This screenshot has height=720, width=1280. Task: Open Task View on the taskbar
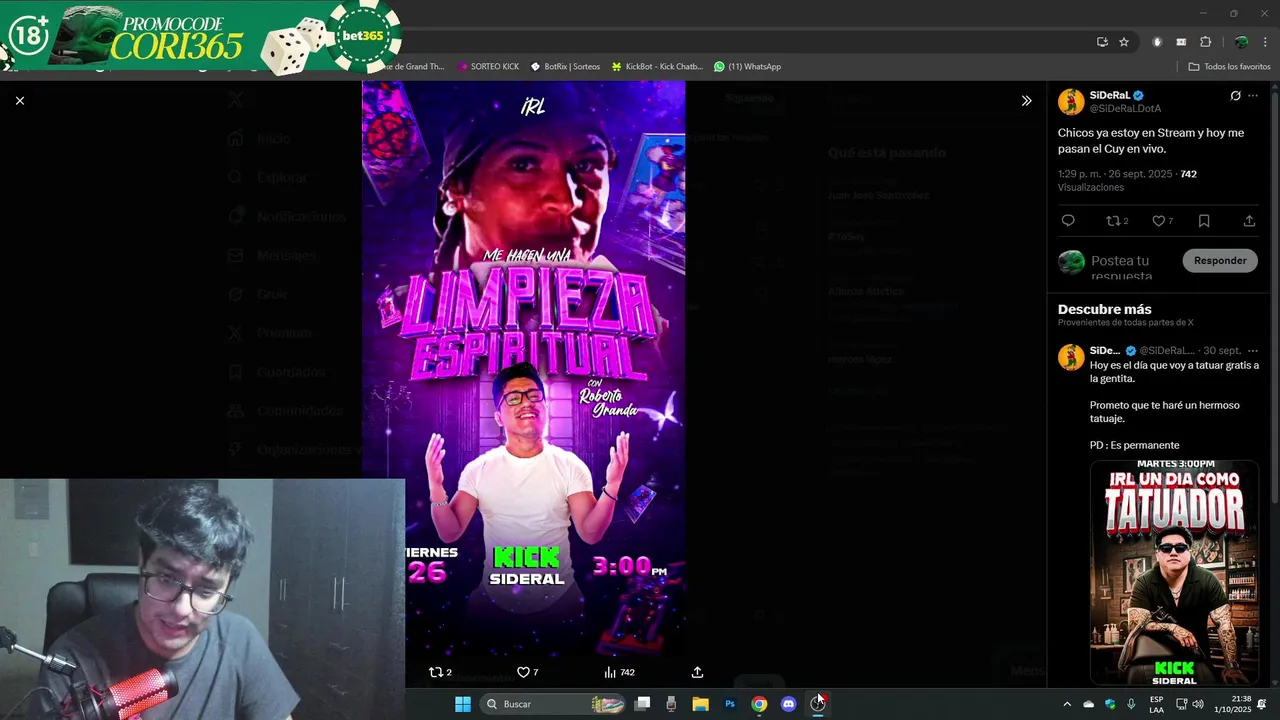pos(643,704)
